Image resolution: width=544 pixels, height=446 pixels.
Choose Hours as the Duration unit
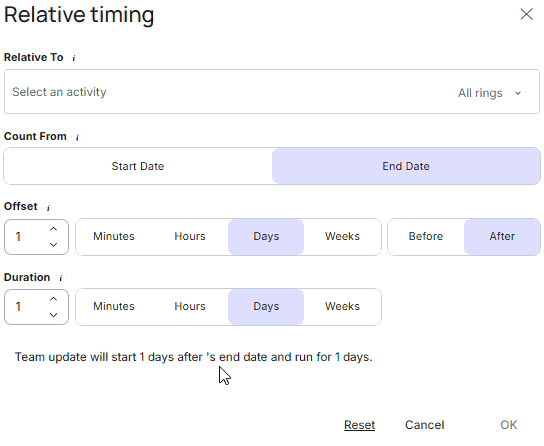click(x=190, y=307)
